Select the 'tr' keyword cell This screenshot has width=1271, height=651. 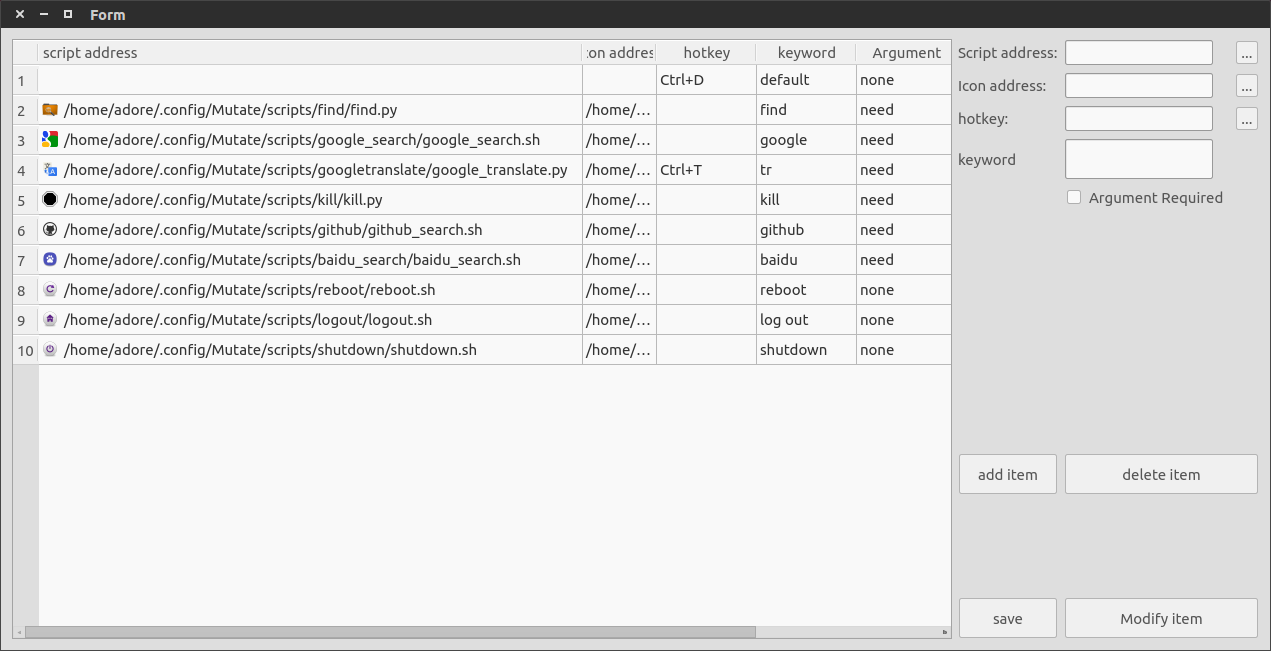(806, 170)
